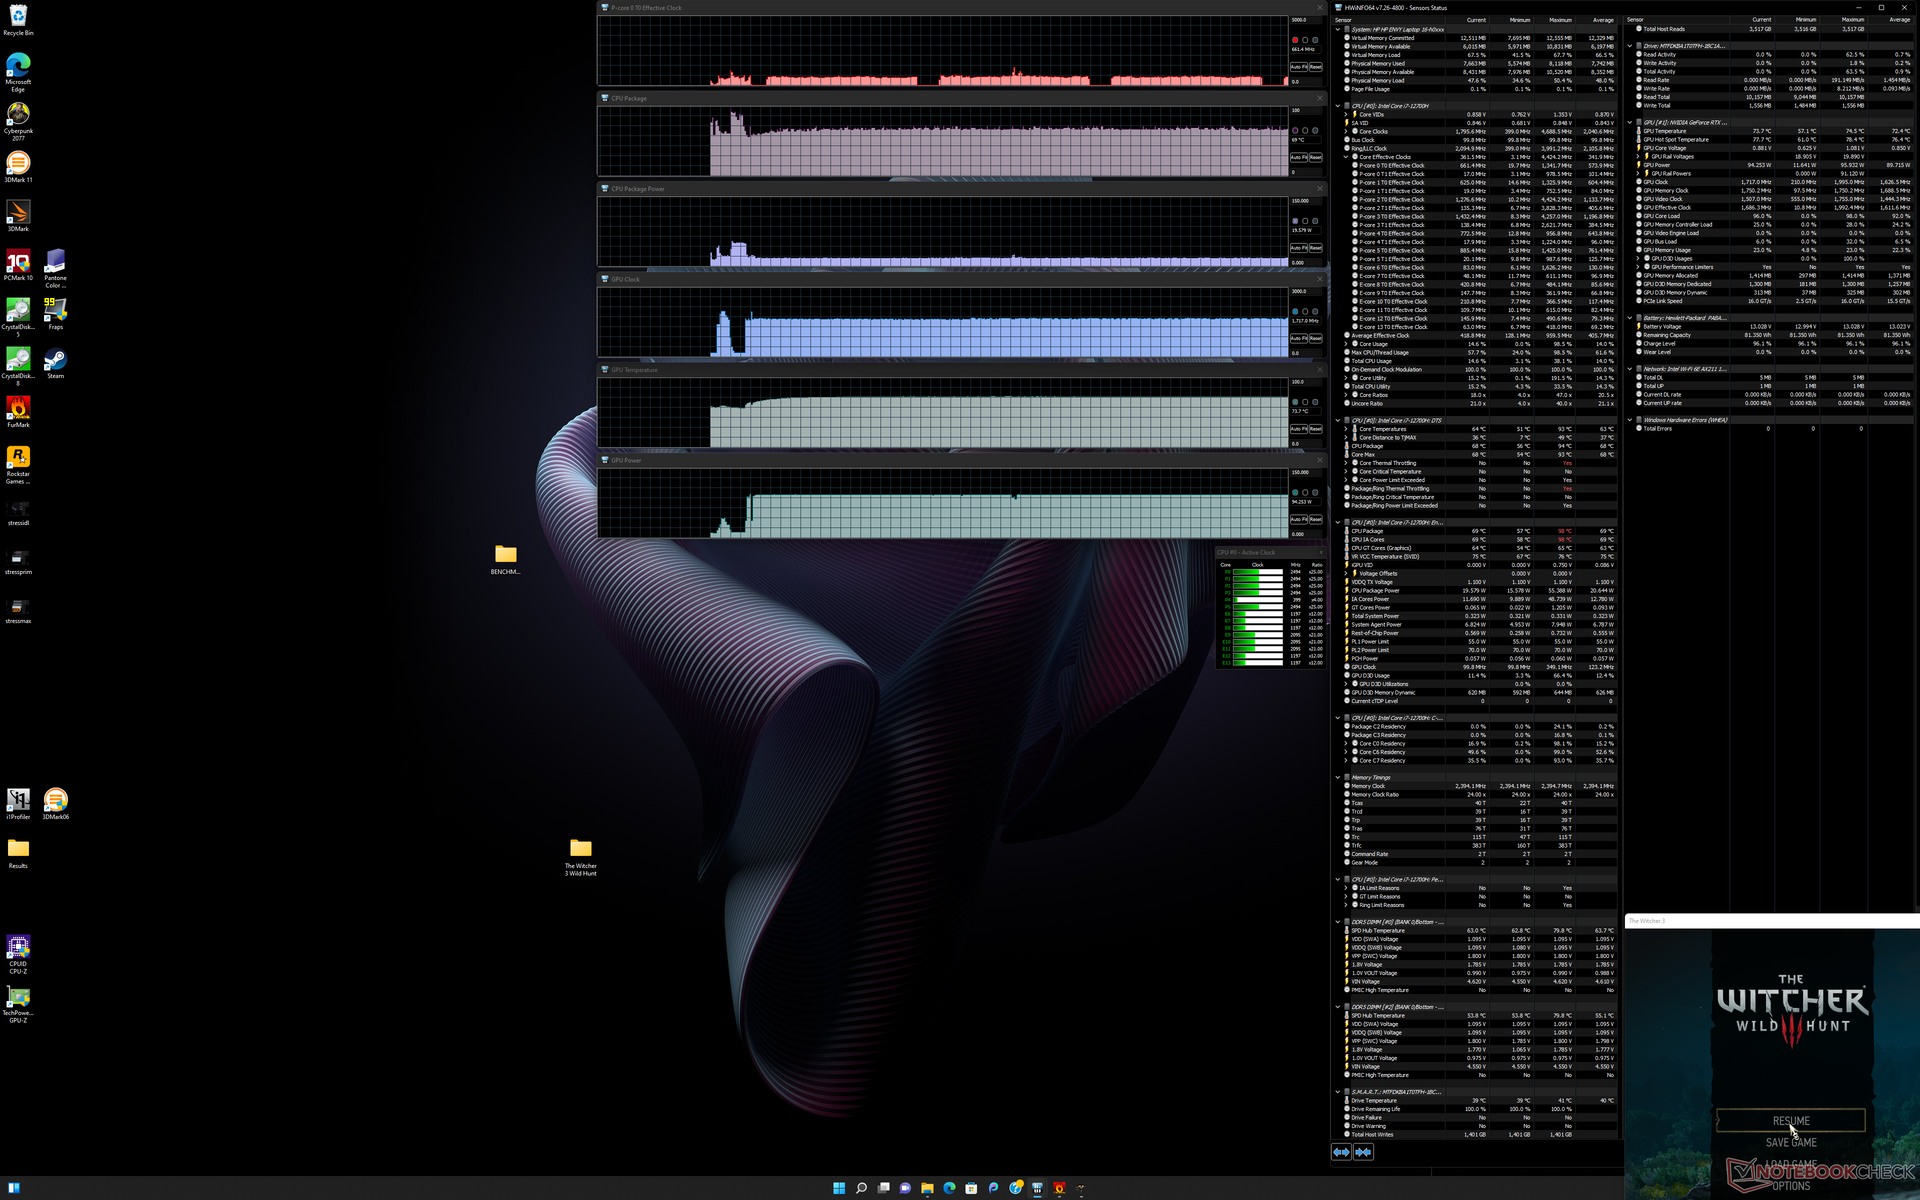Viewport: 1920px width, 1200px height.
Task: Select the red color dot in P-core 0 graph
Action: pos(1295,40)
